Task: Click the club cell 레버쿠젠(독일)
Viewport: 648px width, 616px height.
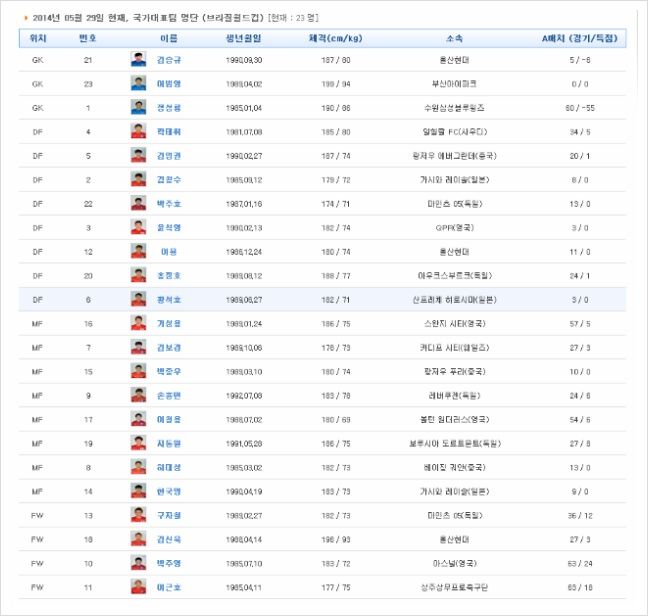Action: tap(454, 395)
